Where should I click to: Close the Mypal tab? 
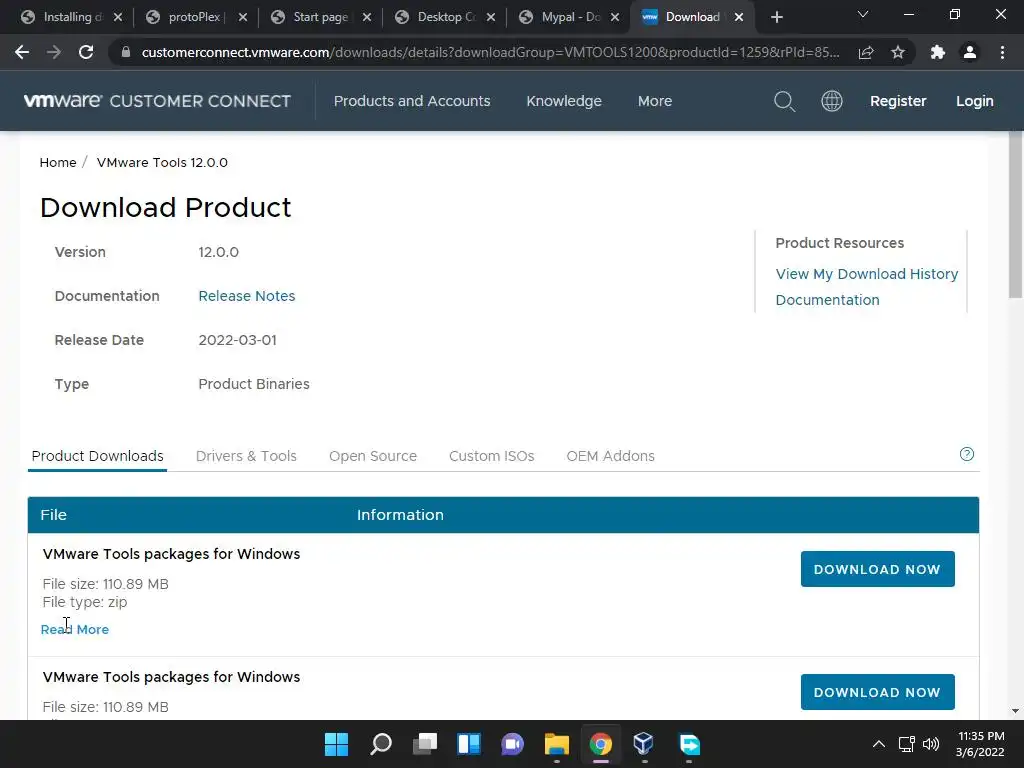(615, 17)
